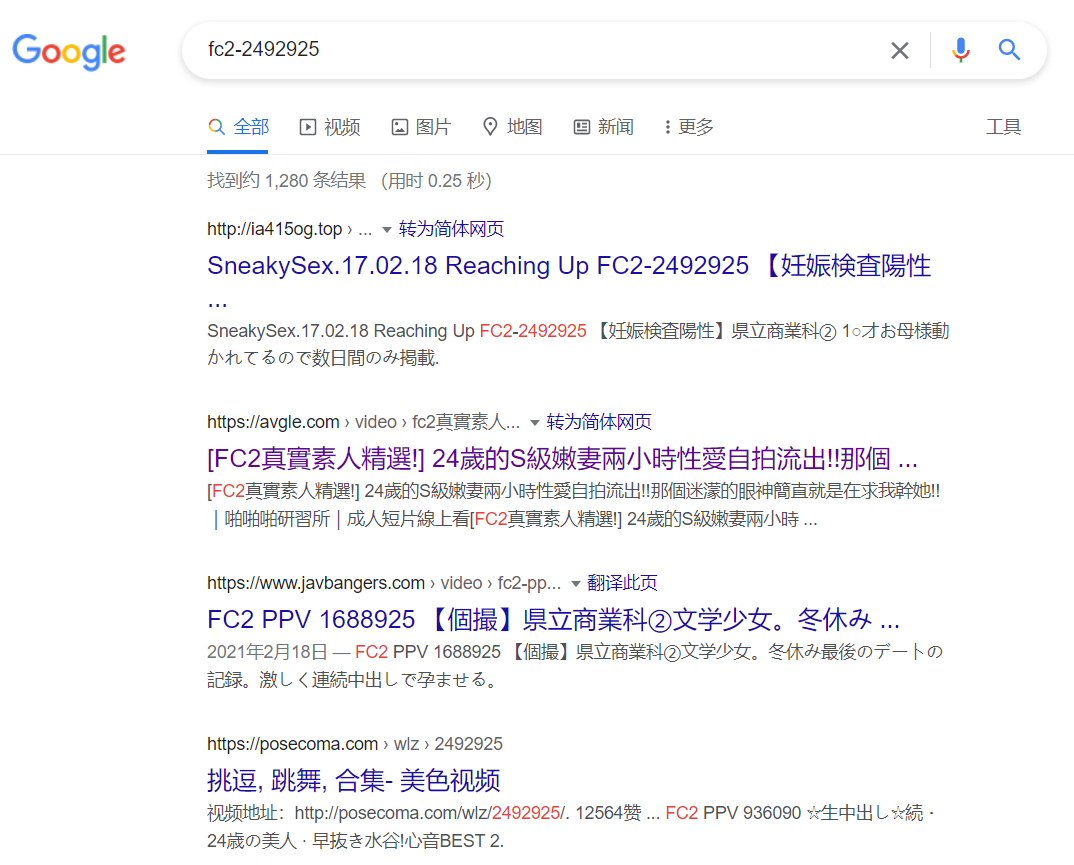Click the Google logo
The image size is (1074, 865).
pyautogui.click(x=68, y=51)
